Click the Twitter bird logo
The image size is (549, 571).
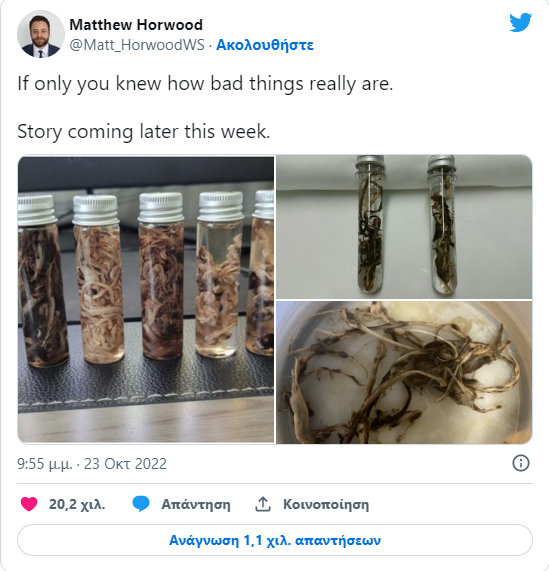click(x=521, y=23)
